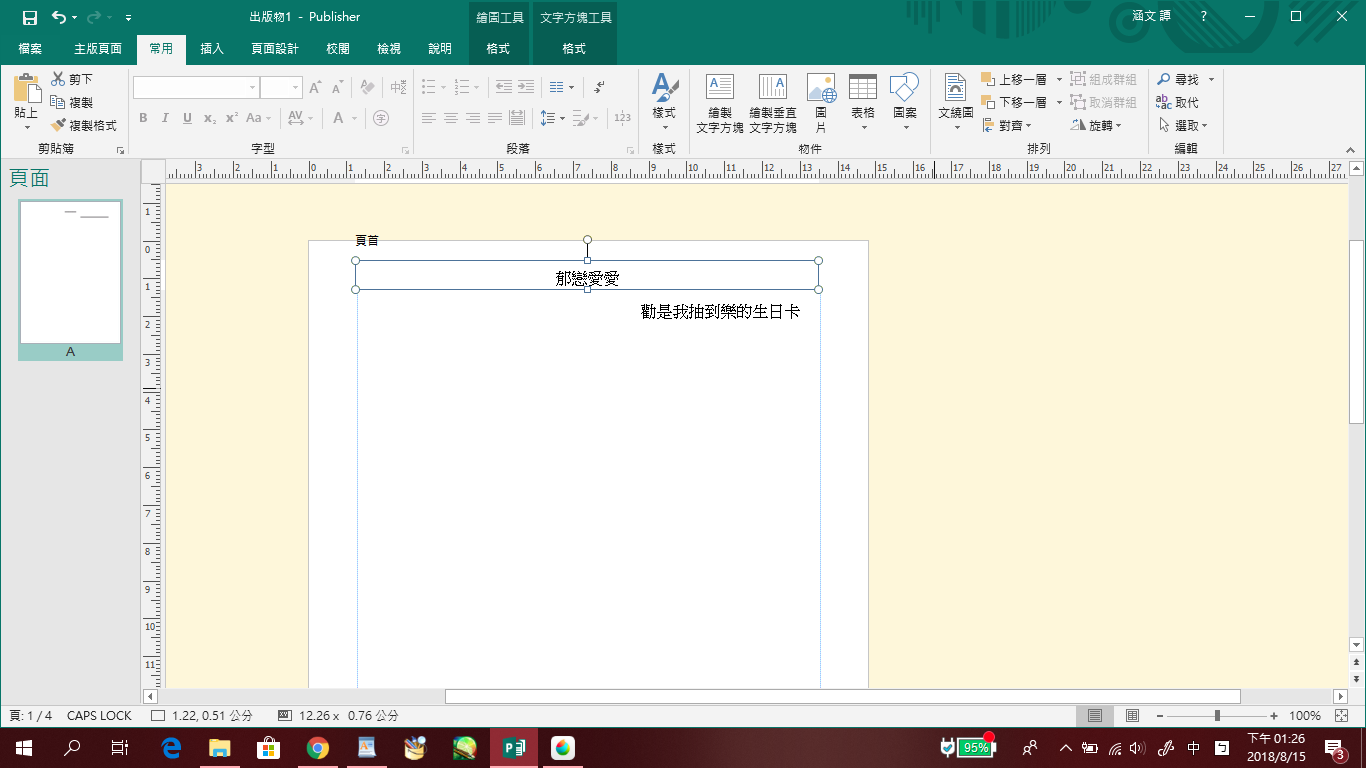Click the Save icon in title bar
Viewport: 1366px width, 768px height.
(30, 17)
